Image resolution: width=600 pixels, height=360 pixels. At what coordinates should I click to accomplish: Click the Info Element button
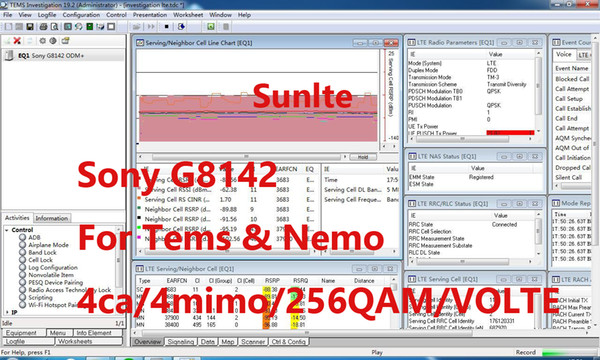[x=94, y=333]
